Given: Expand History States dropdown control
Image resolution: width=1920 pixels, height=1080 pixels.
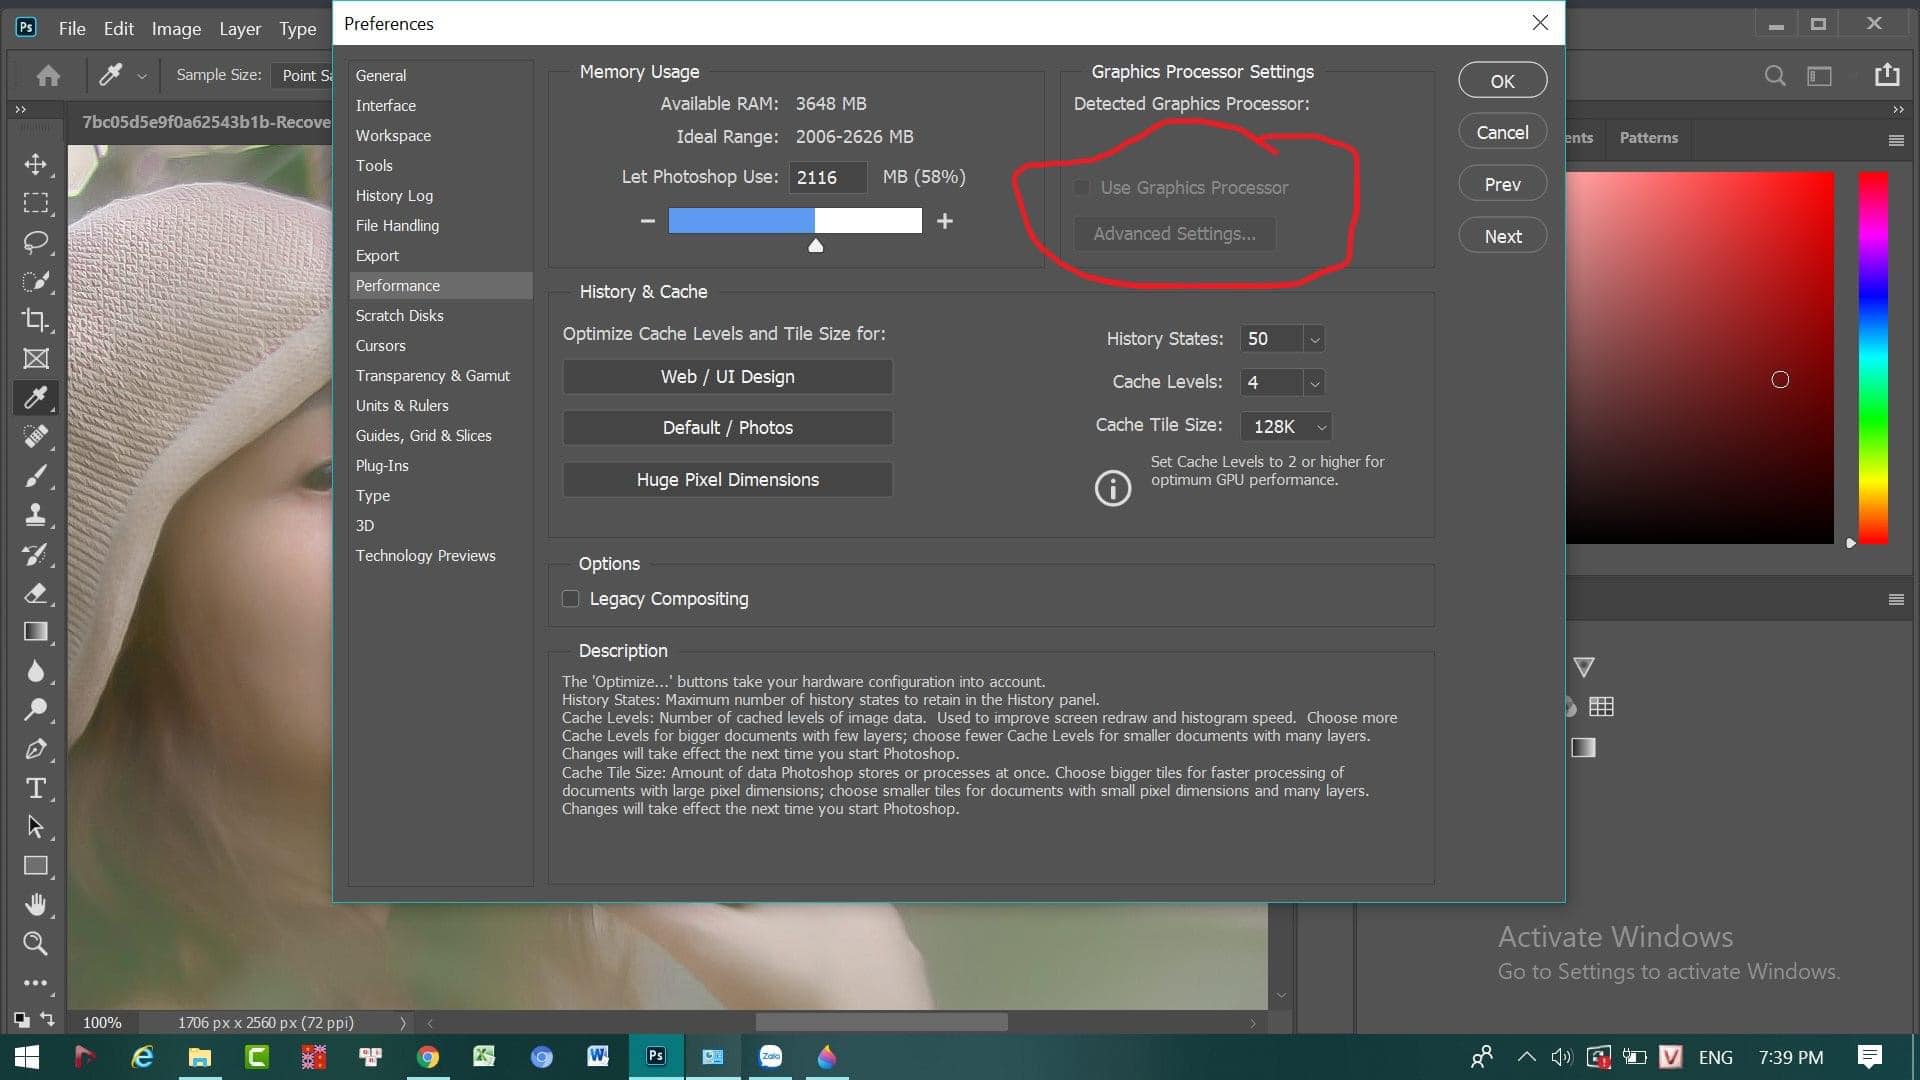Looking at the screenshot, I should tap(1315, 339).
